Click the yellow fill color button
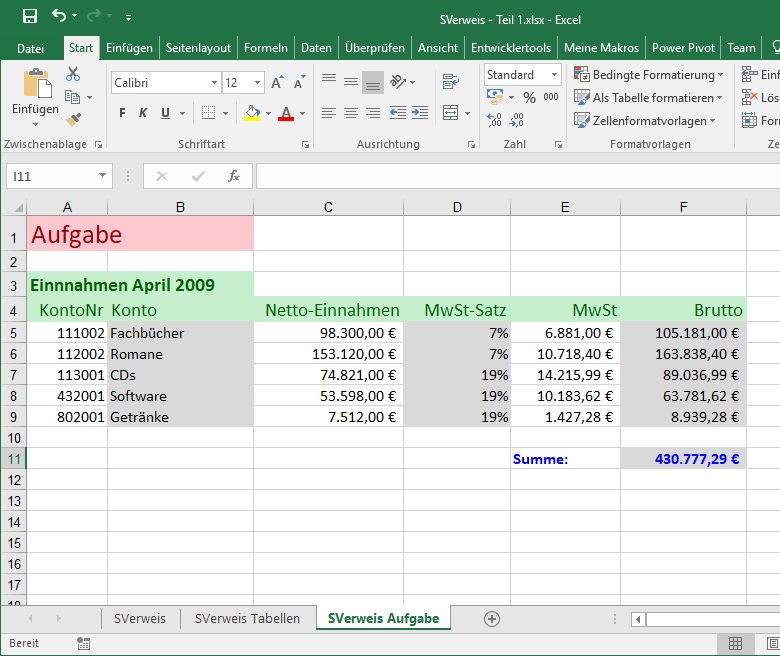Screen dimensions: 780x656 (x=251, y=113)
